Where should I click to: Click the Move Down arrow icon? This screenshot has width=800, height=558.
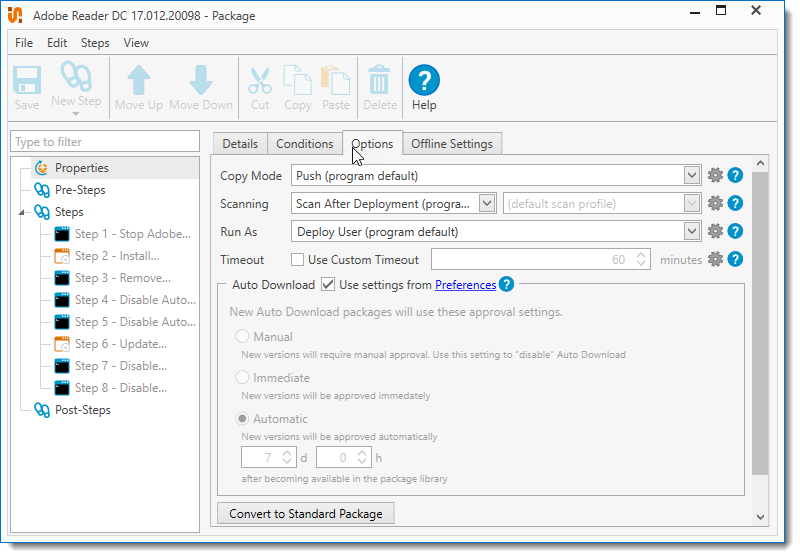tap(201, 80)
